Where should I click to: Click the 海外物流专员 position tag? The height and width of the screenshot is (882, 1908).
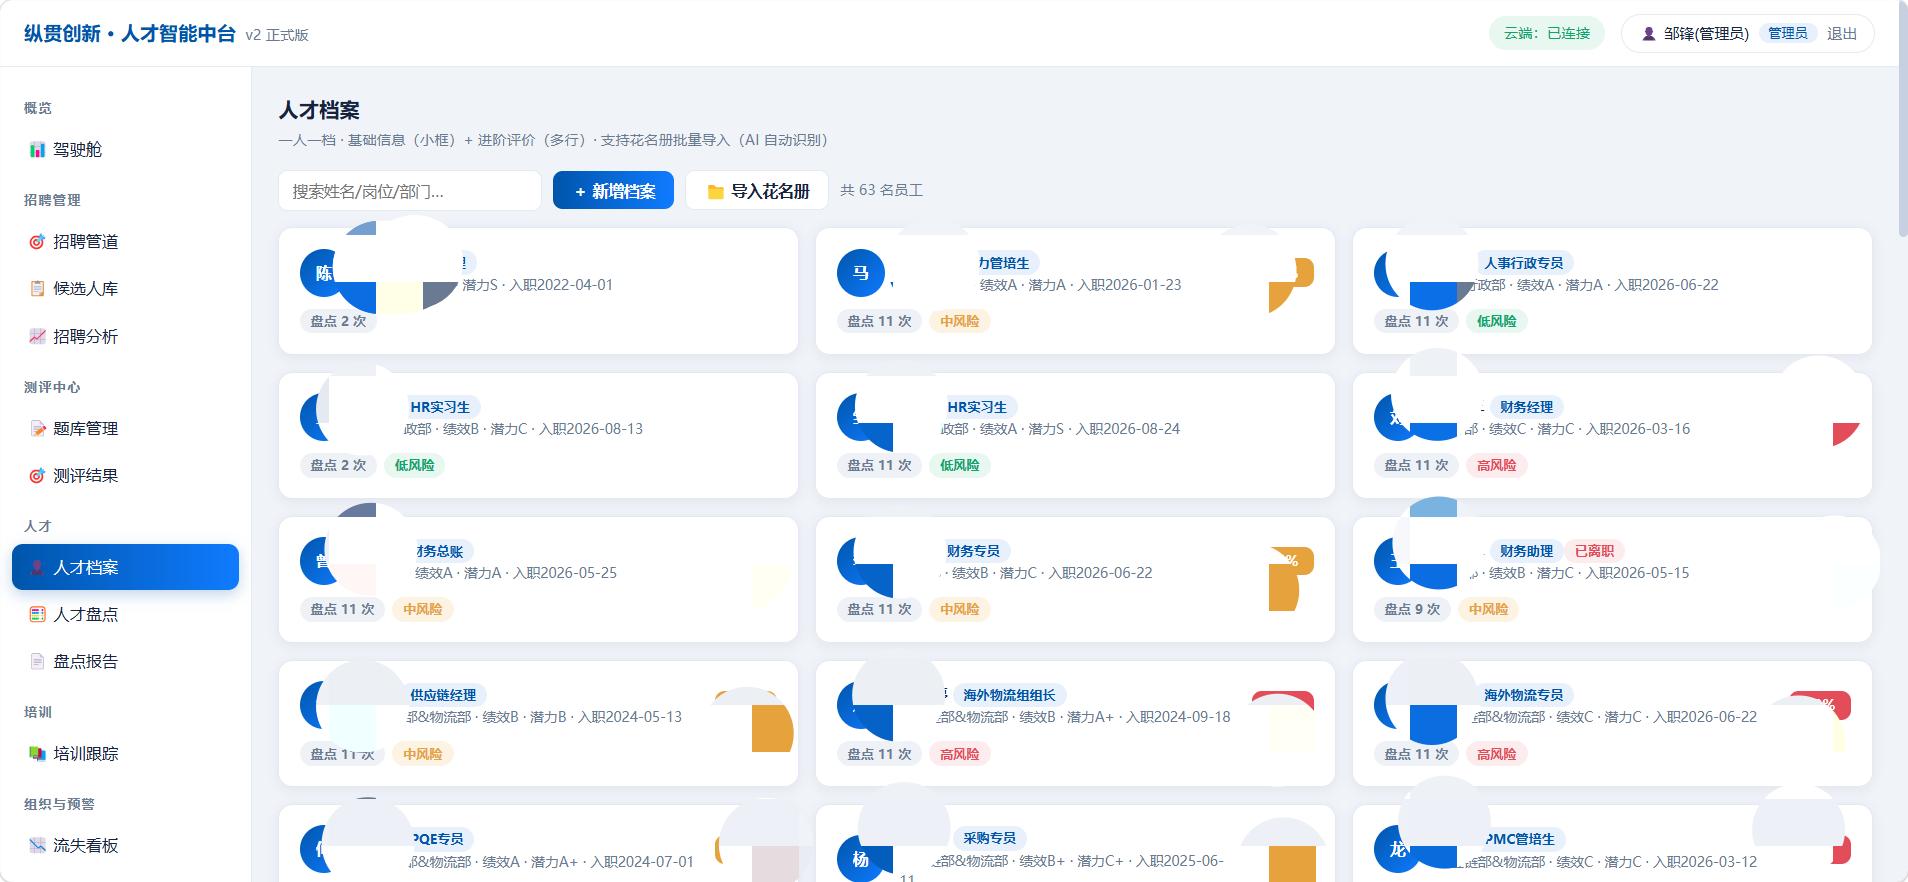[1523, 695]
